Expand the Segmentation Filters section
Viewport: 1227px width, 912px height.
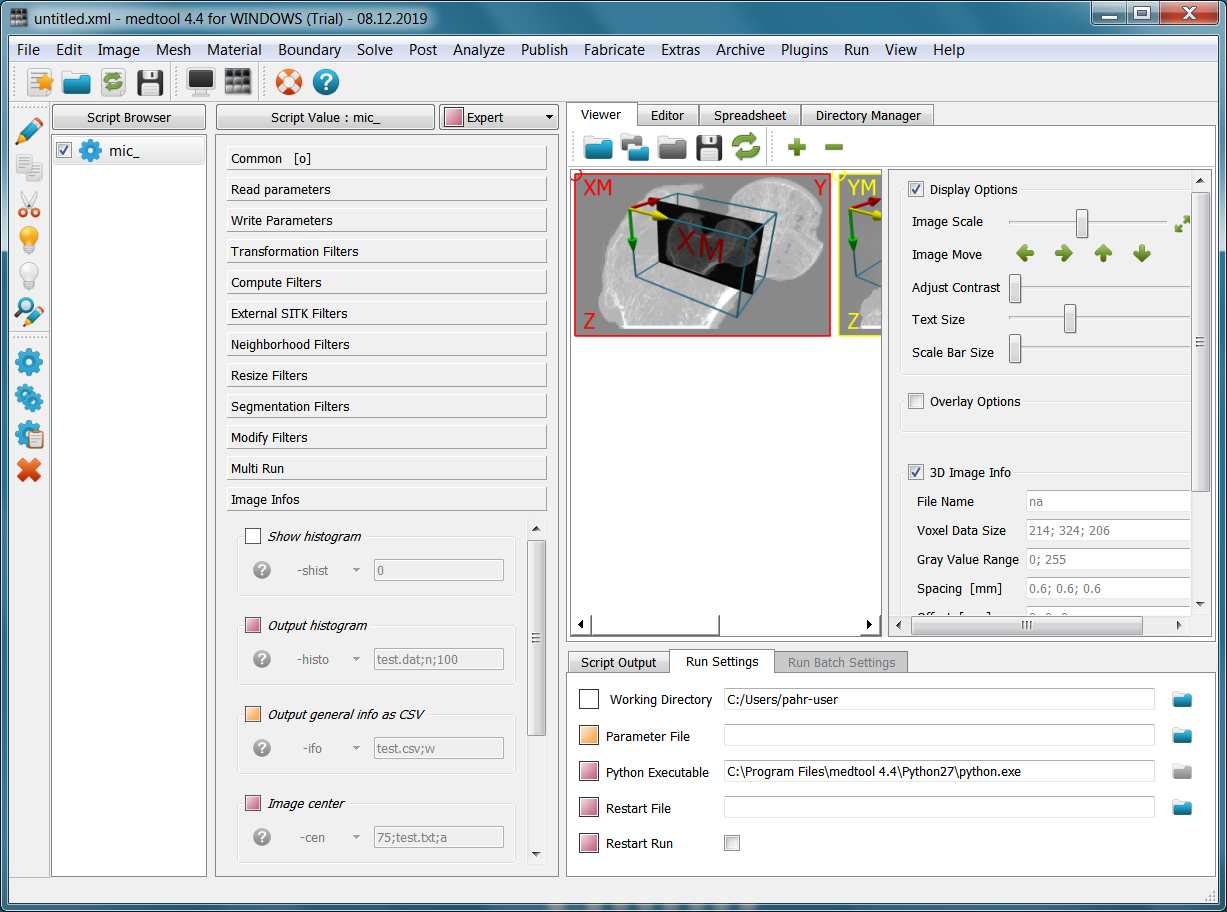point(387,407)
